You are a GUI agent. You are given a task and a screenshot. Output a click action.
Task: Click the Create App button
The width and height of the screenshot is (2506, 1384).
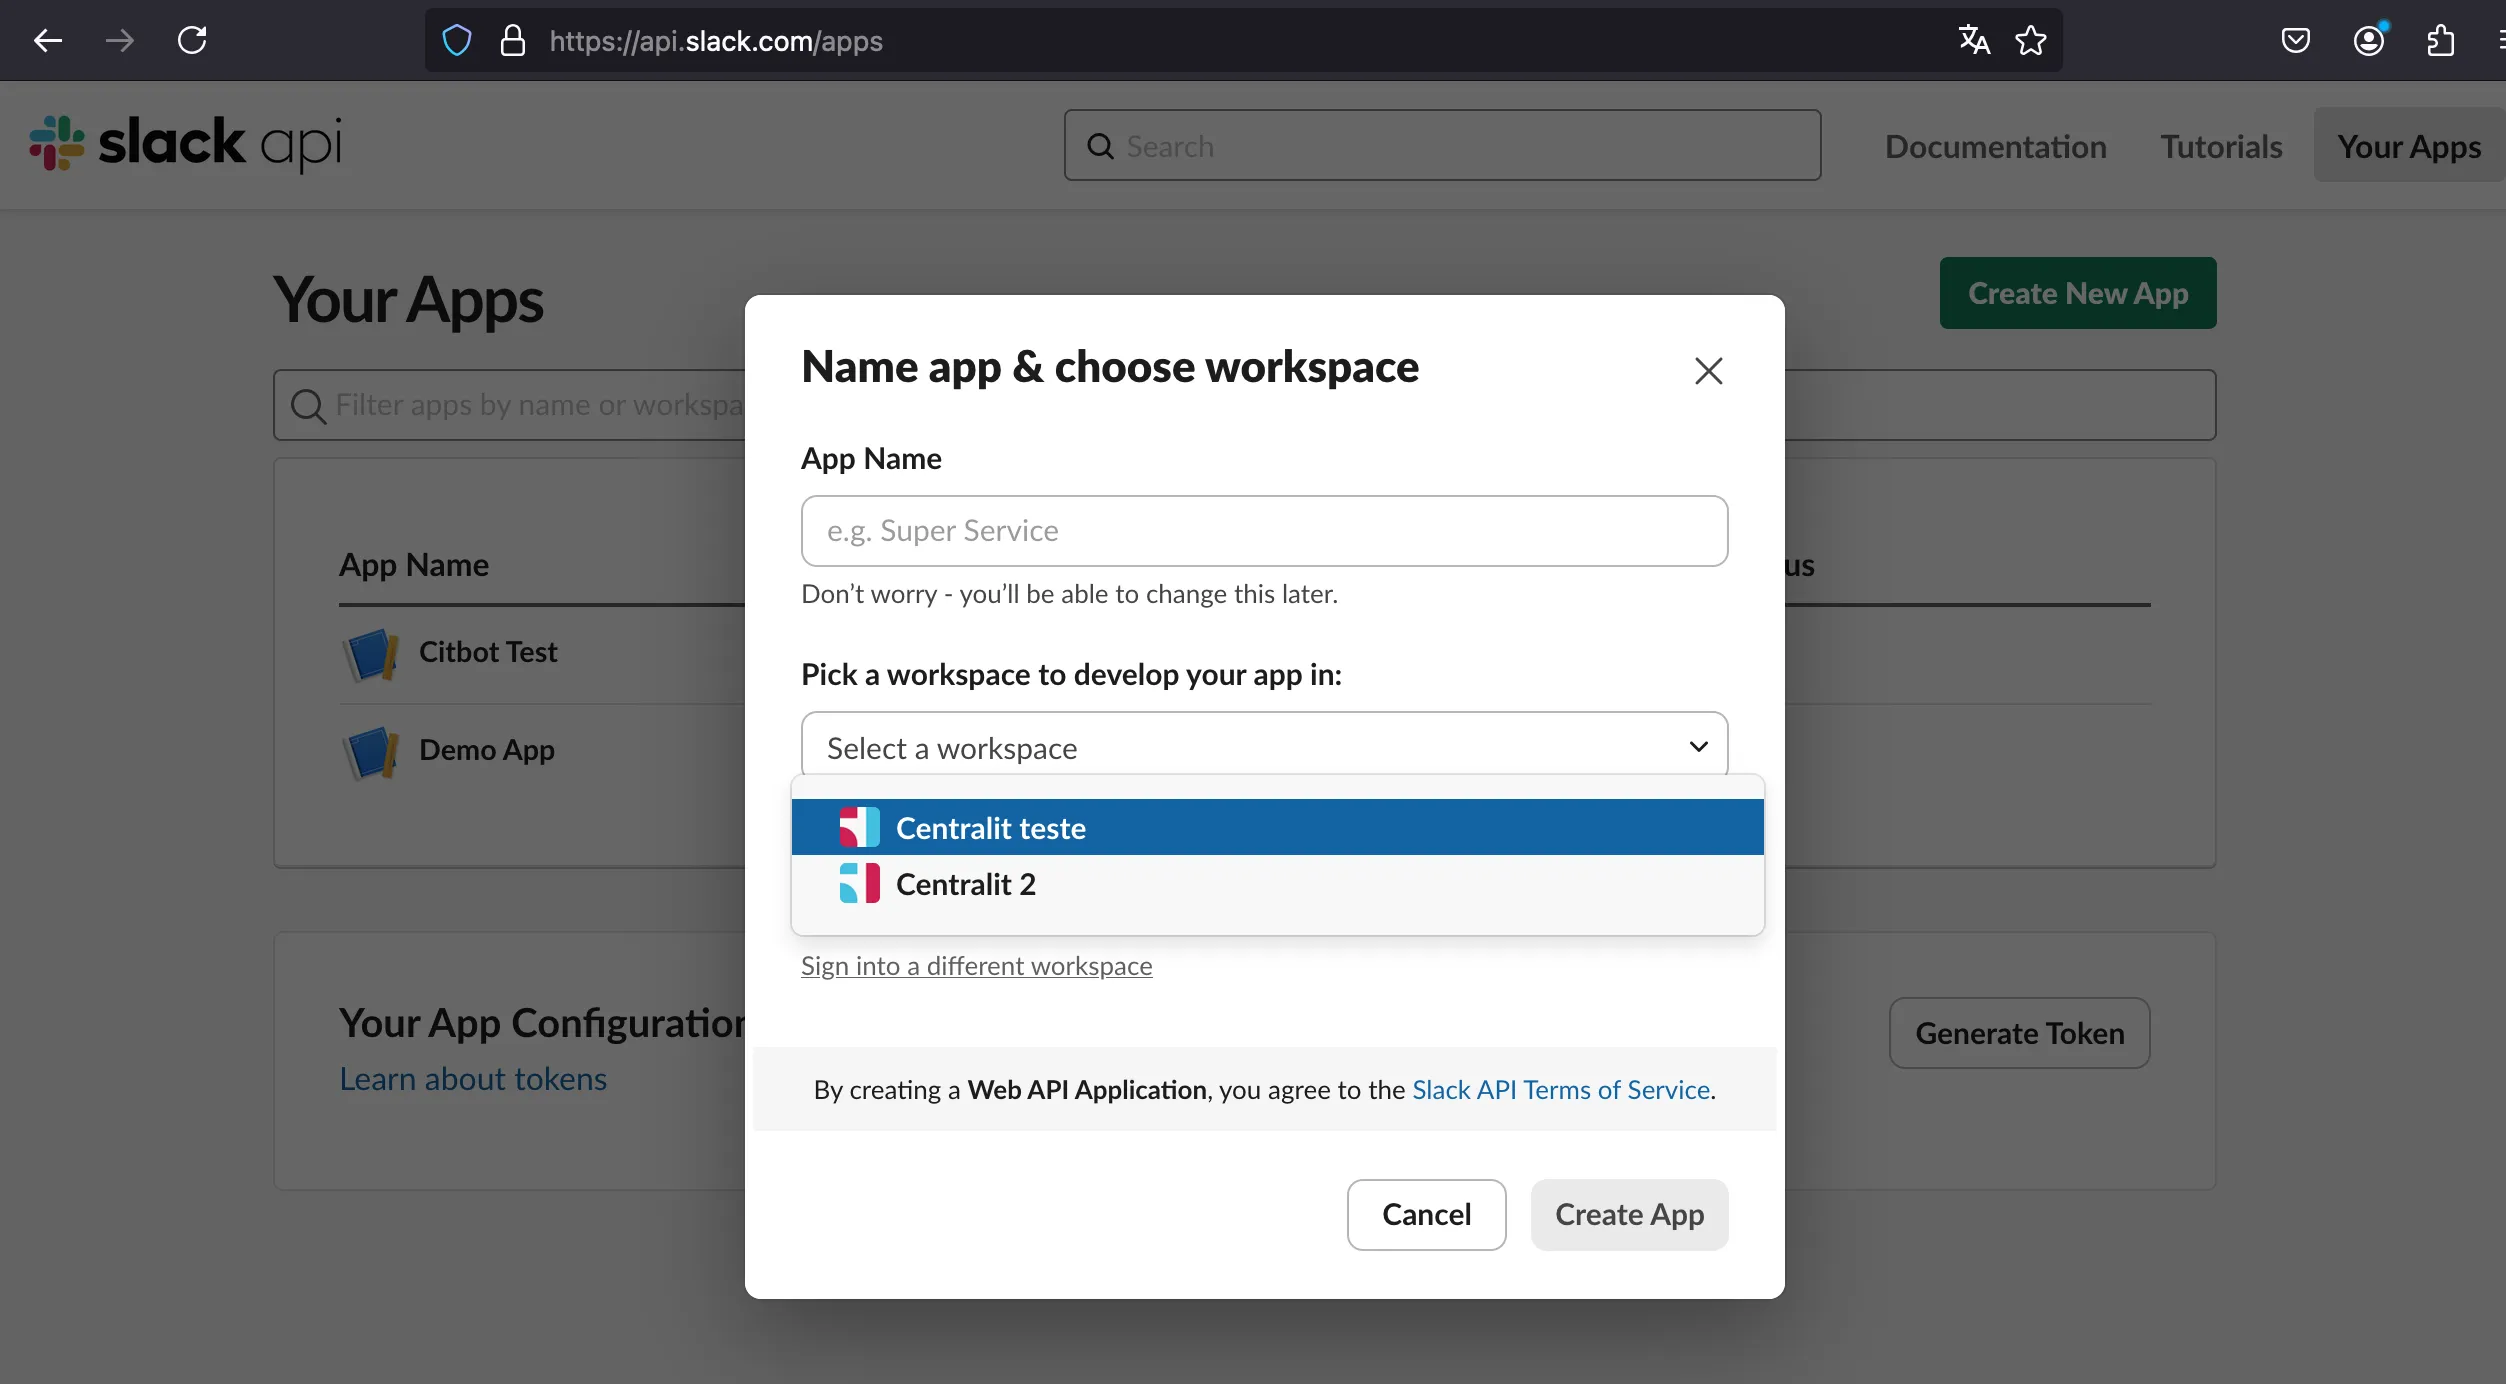point(1629,1214)
